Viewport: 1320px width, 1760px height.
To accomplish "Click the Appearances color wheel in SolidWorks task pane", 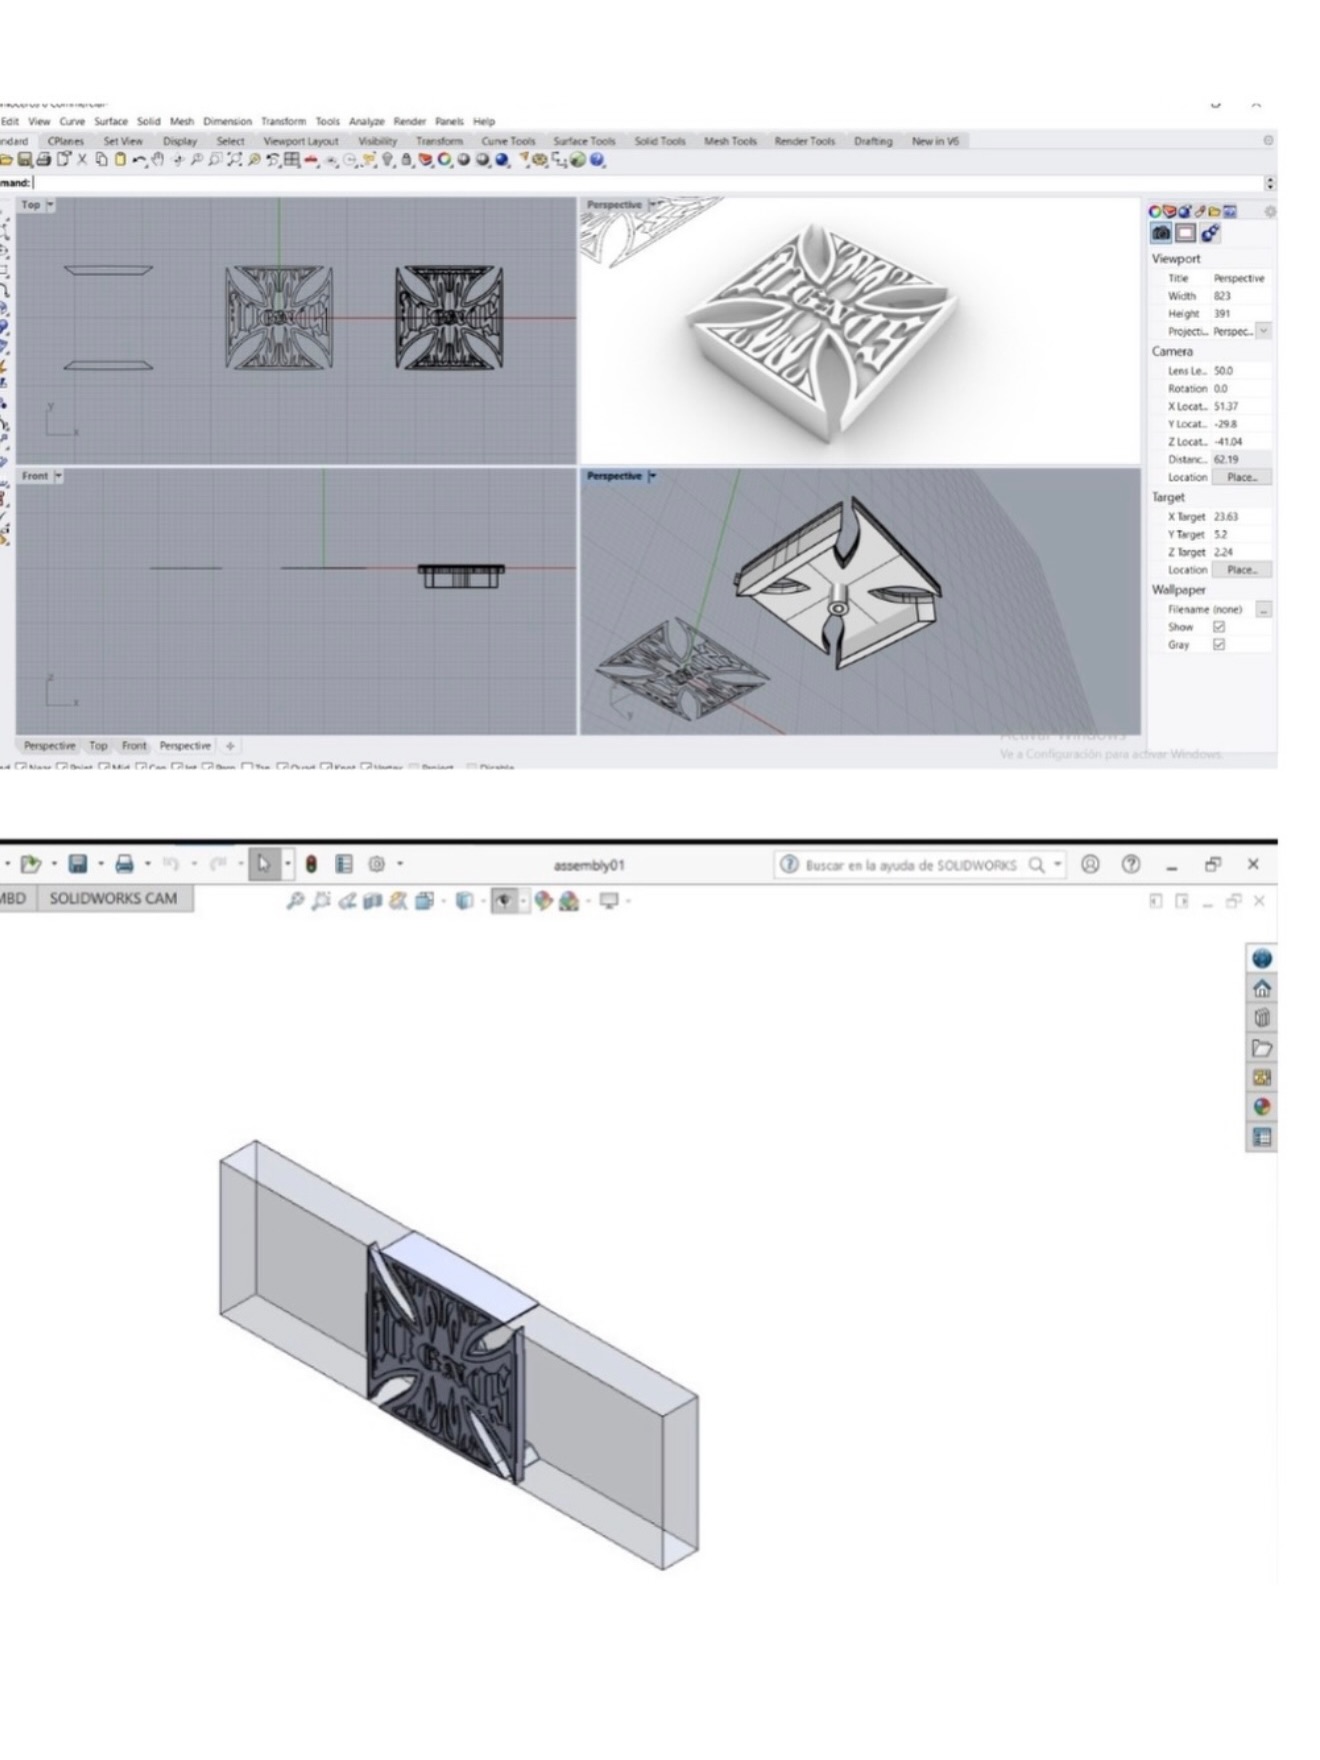I will (1262, 1107).
